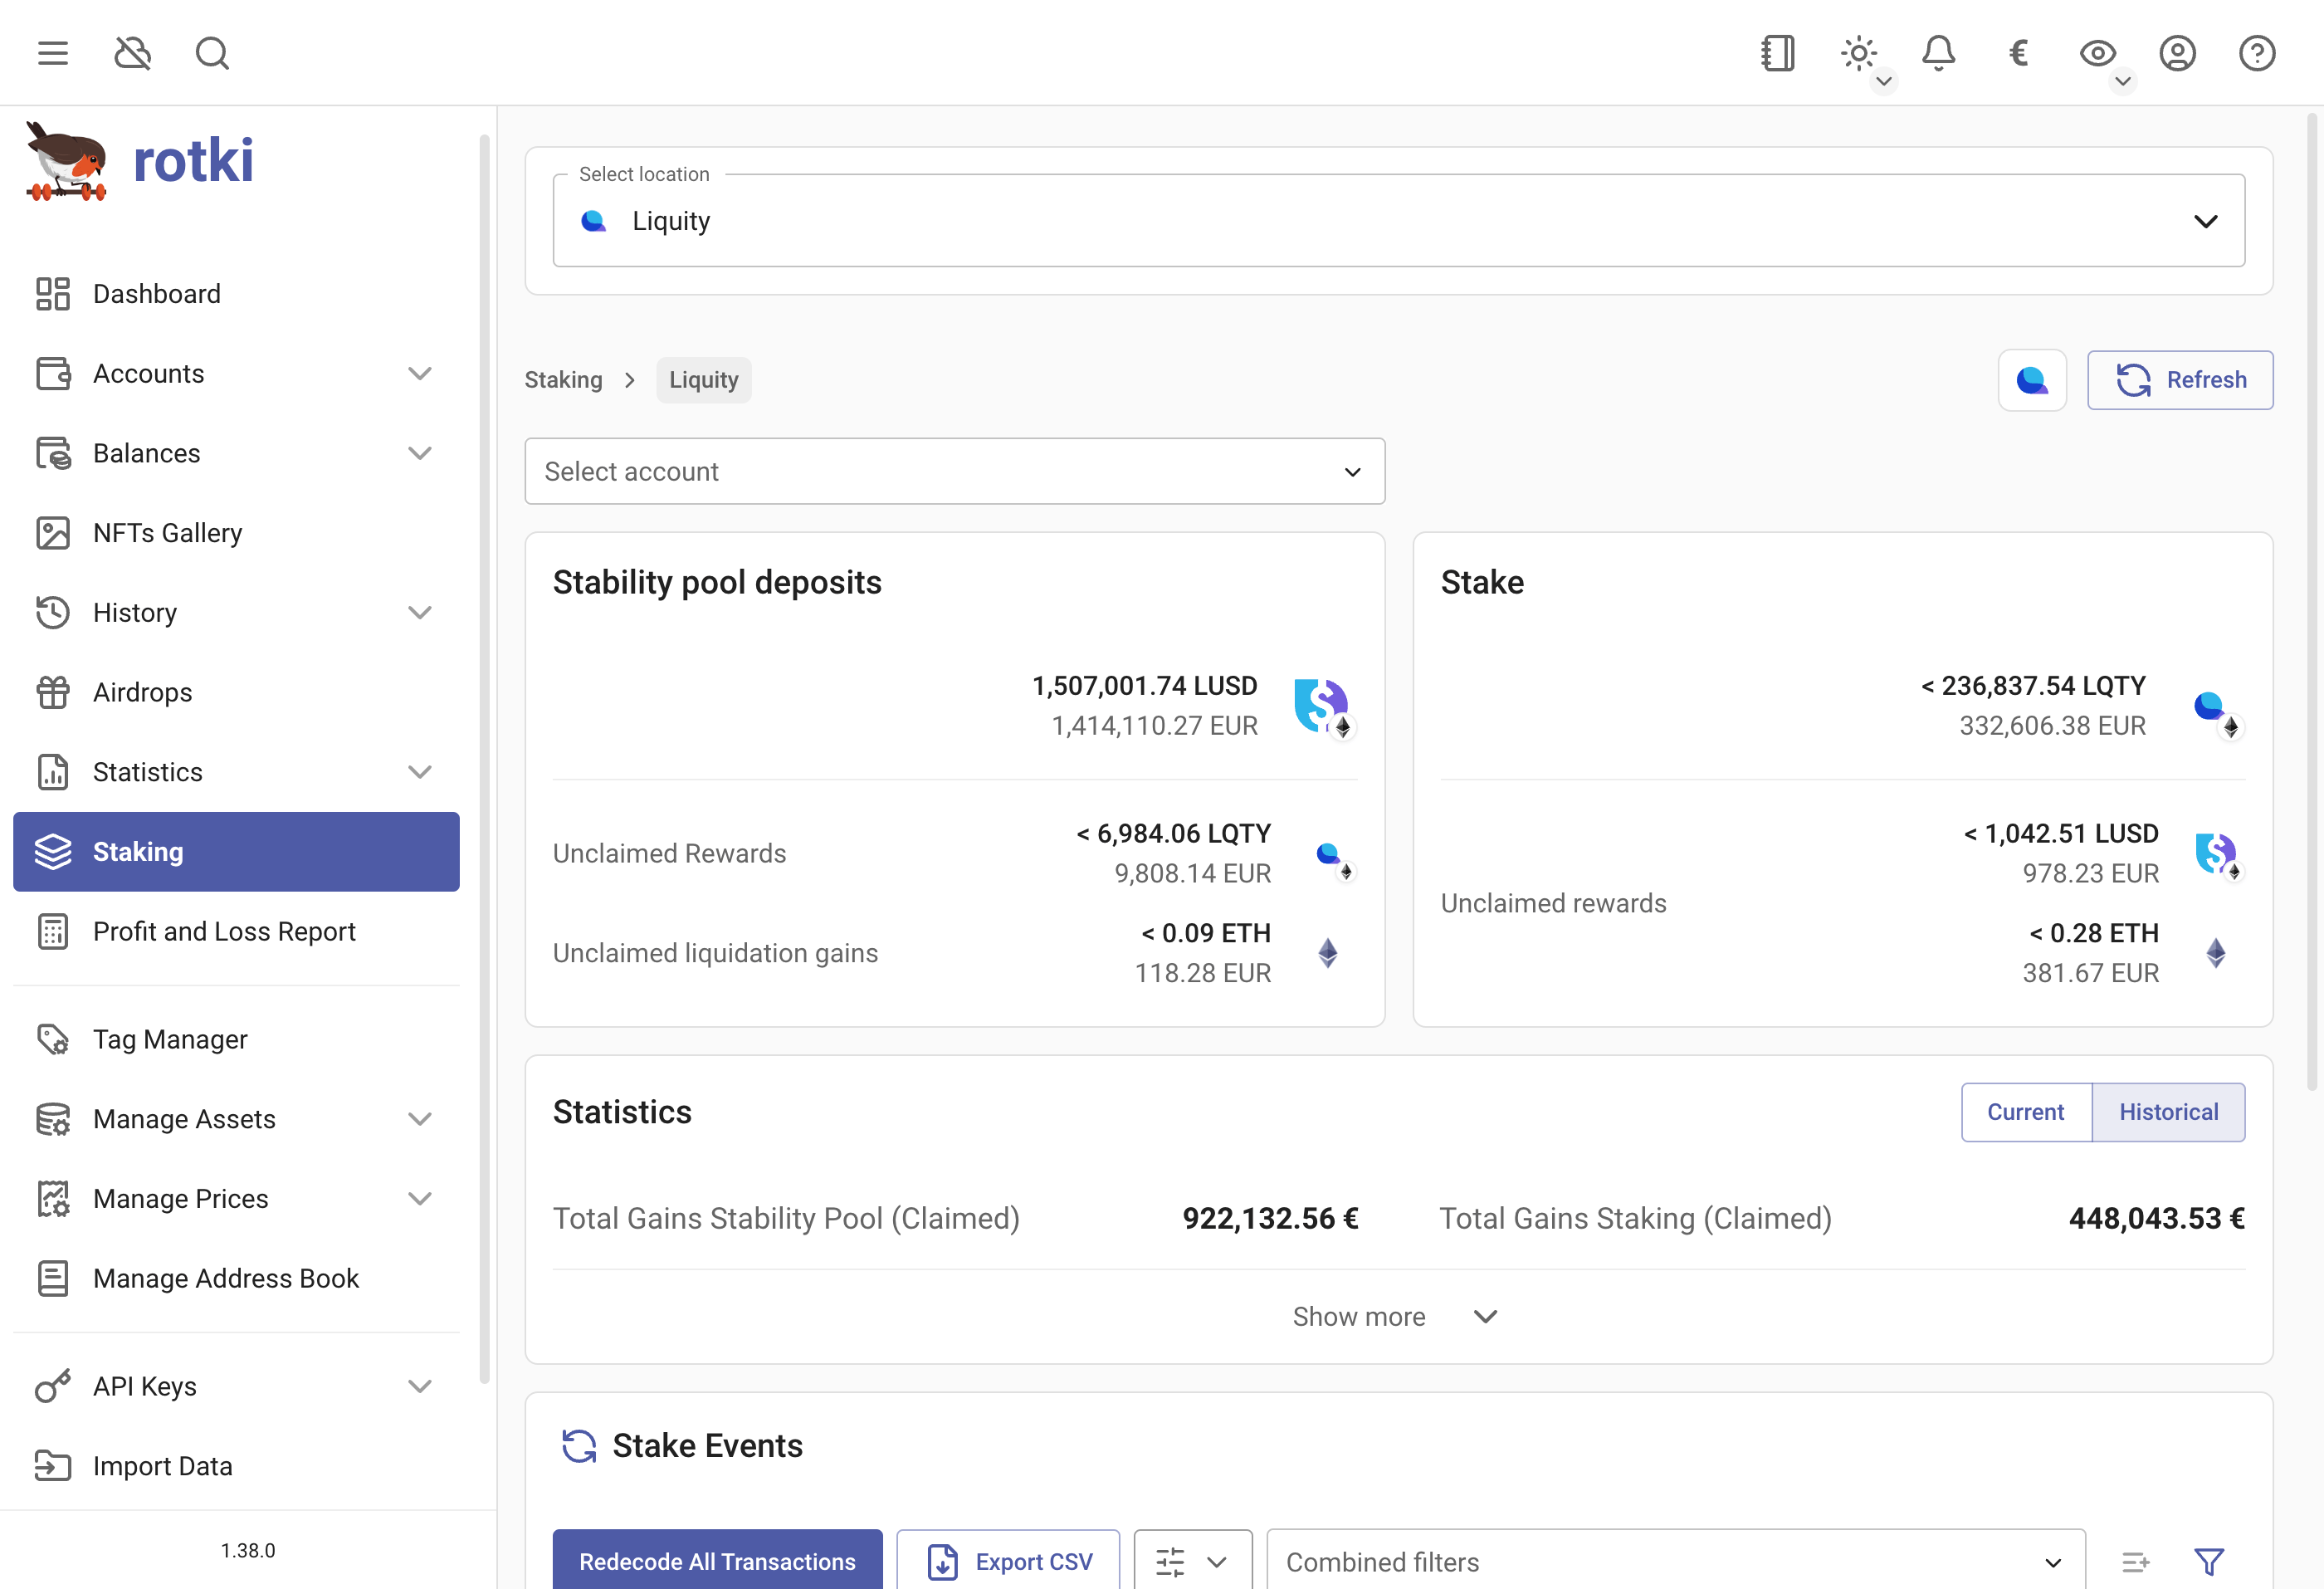Open the global search icon
This screenshot has width=2324, height=1589.
(212, 53)
